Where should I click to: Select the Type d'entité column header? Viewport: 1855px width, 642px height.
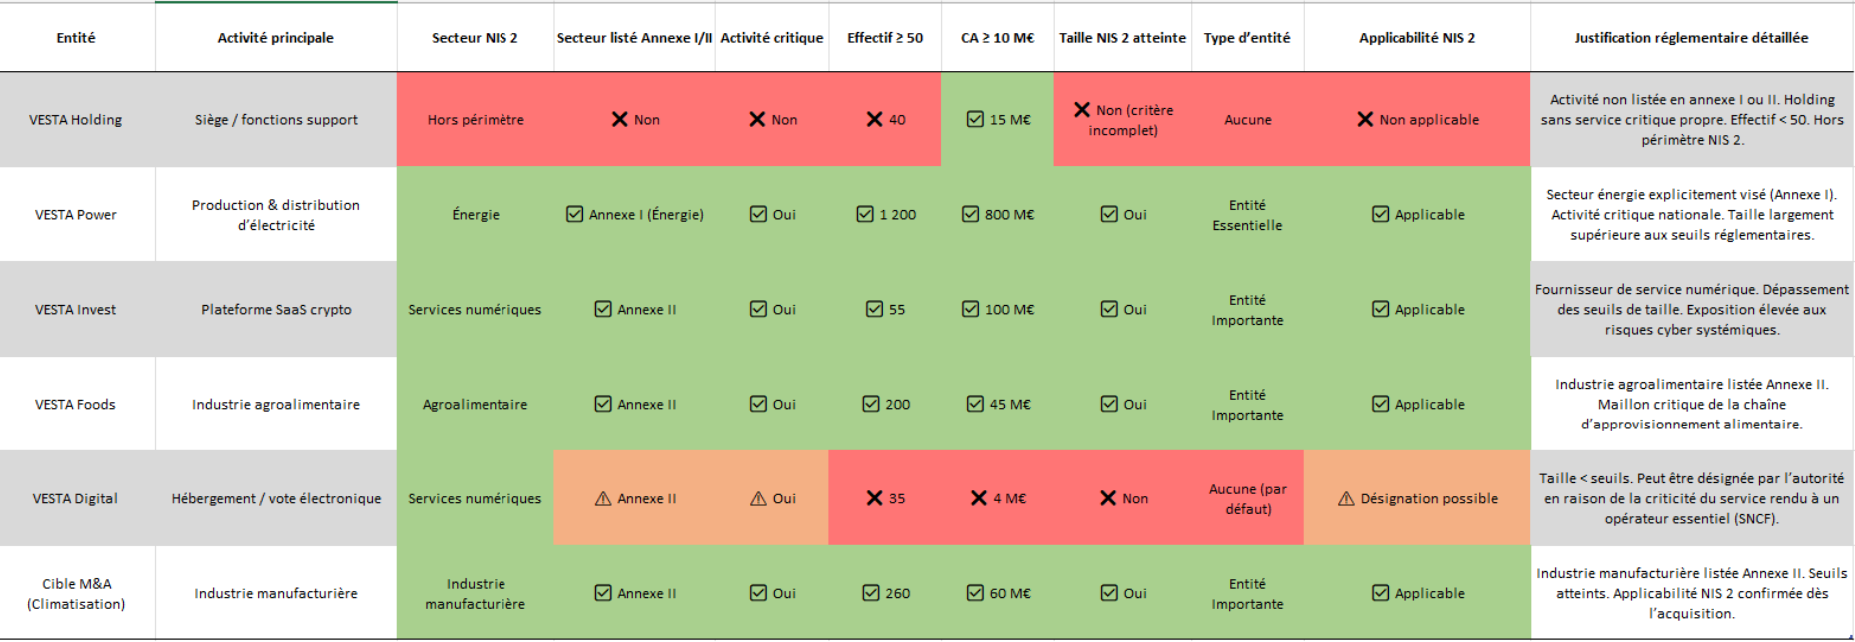click(x=1247, y=37)
